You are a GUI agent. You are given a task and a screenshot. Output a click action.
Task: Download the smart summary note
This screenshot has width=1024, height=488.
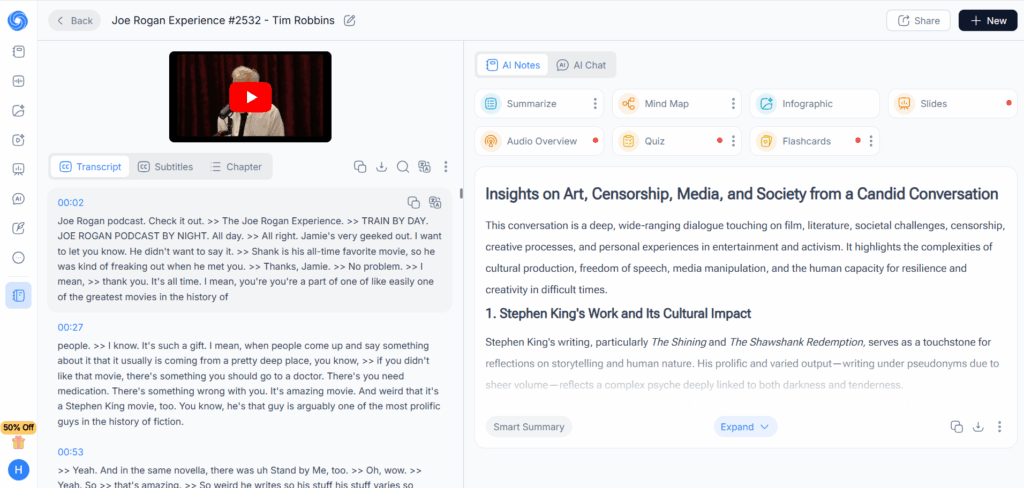click(978, 427)
